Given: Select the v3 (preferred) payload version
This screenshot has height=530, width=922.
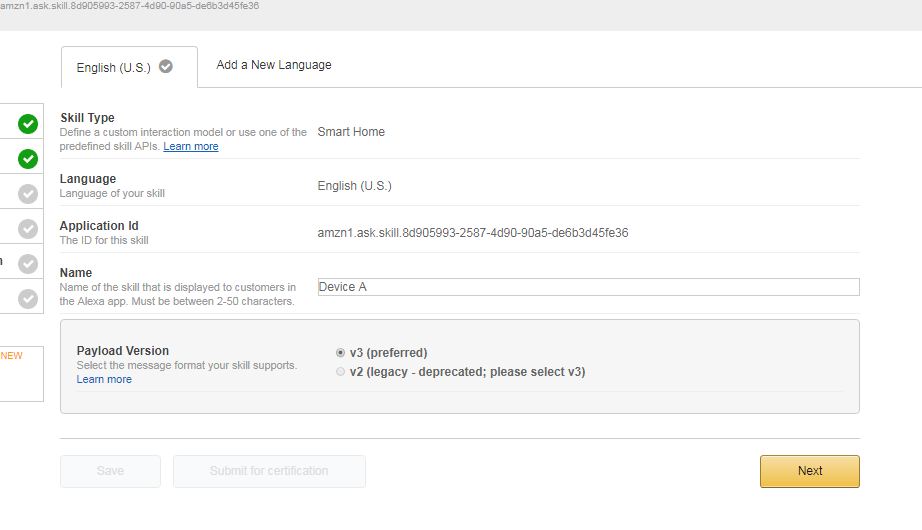Looking at the screenshot, I should coord(340,352).
